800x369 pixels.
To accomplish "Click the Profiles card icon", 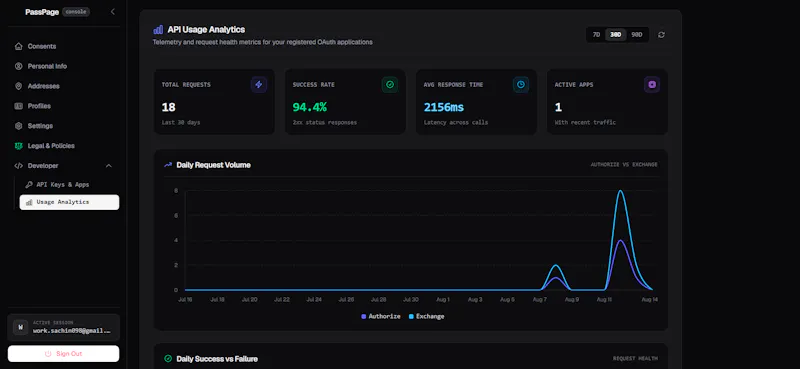I will (18, 106).
